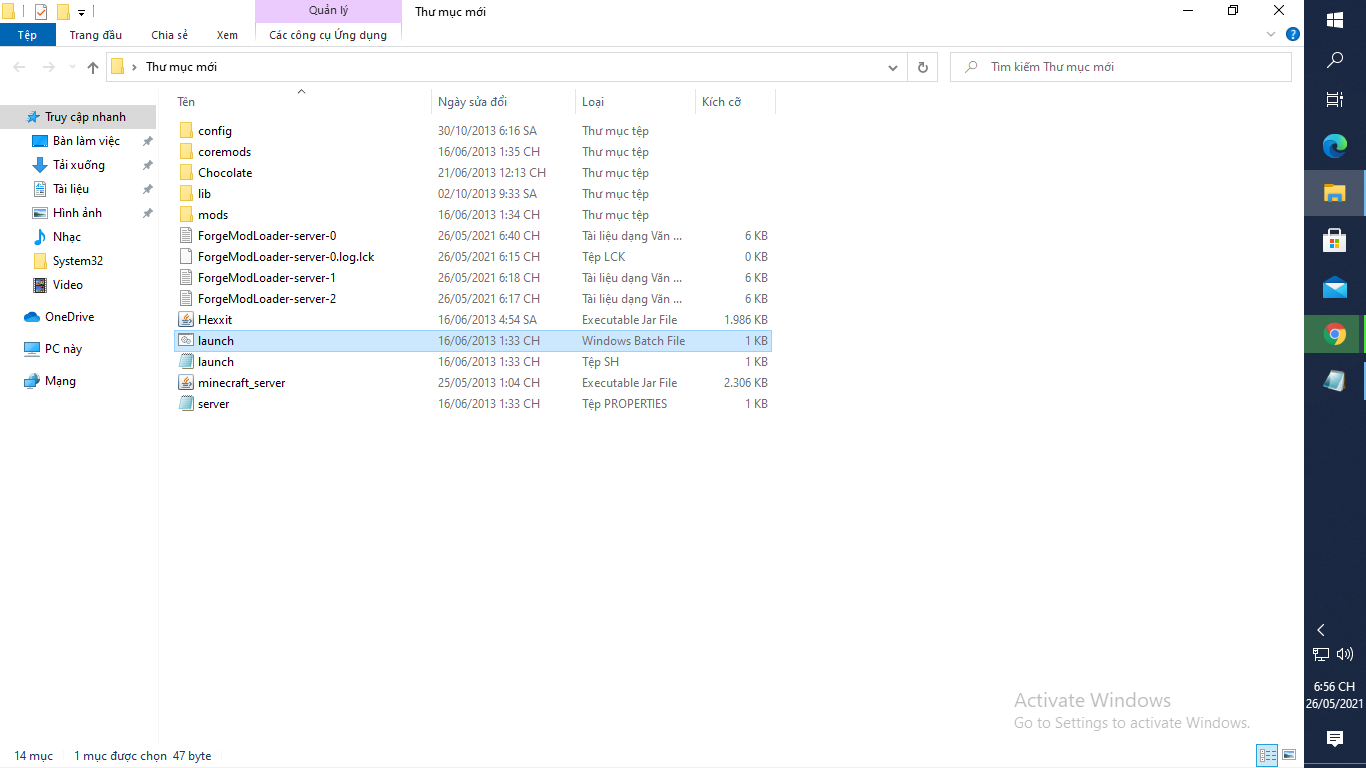Switch to the Chia sẻ tab
The image size is (1366, 768).
tap(170, 35)
